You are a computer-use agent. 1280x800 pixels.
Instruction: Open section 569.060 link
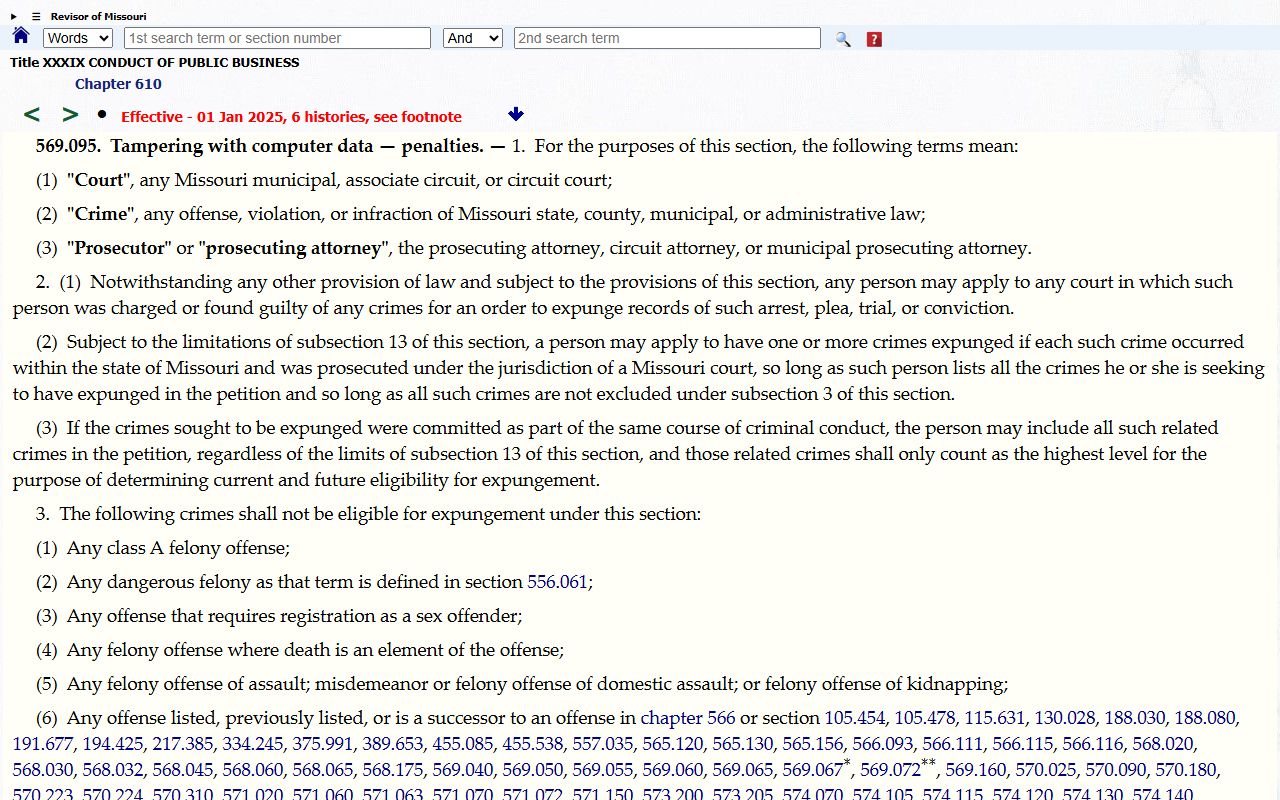[x=673, y=770]
